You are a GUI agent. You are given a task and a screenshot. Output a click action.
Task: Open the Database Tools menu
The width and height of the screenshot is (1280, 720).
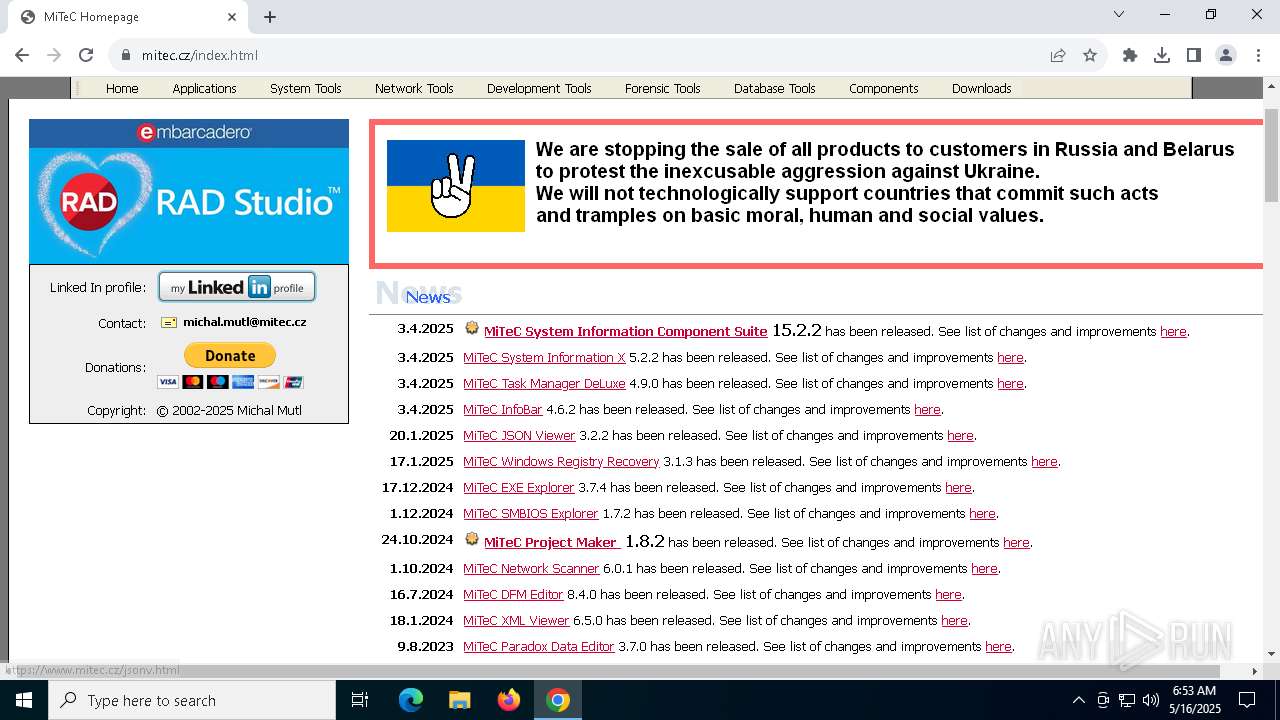point(774,88)
